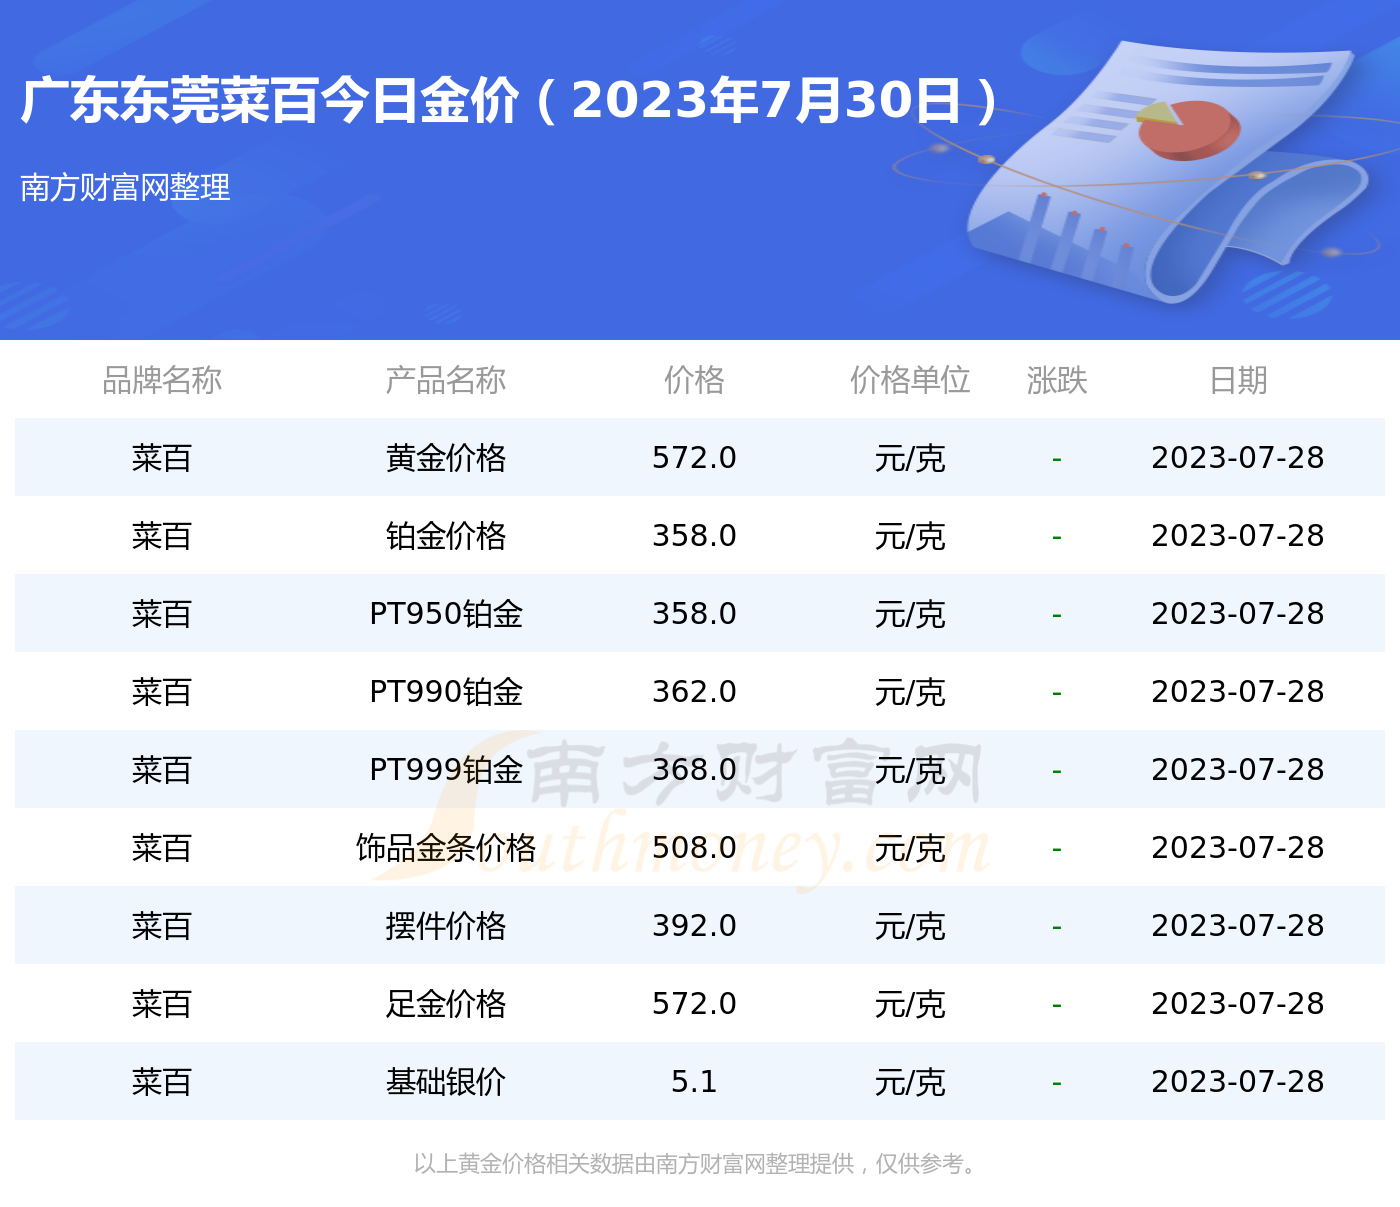Click the 饰品金条价格 product name cell
This screenshot has height=1207, width=1400.
(x=446, y=848)
